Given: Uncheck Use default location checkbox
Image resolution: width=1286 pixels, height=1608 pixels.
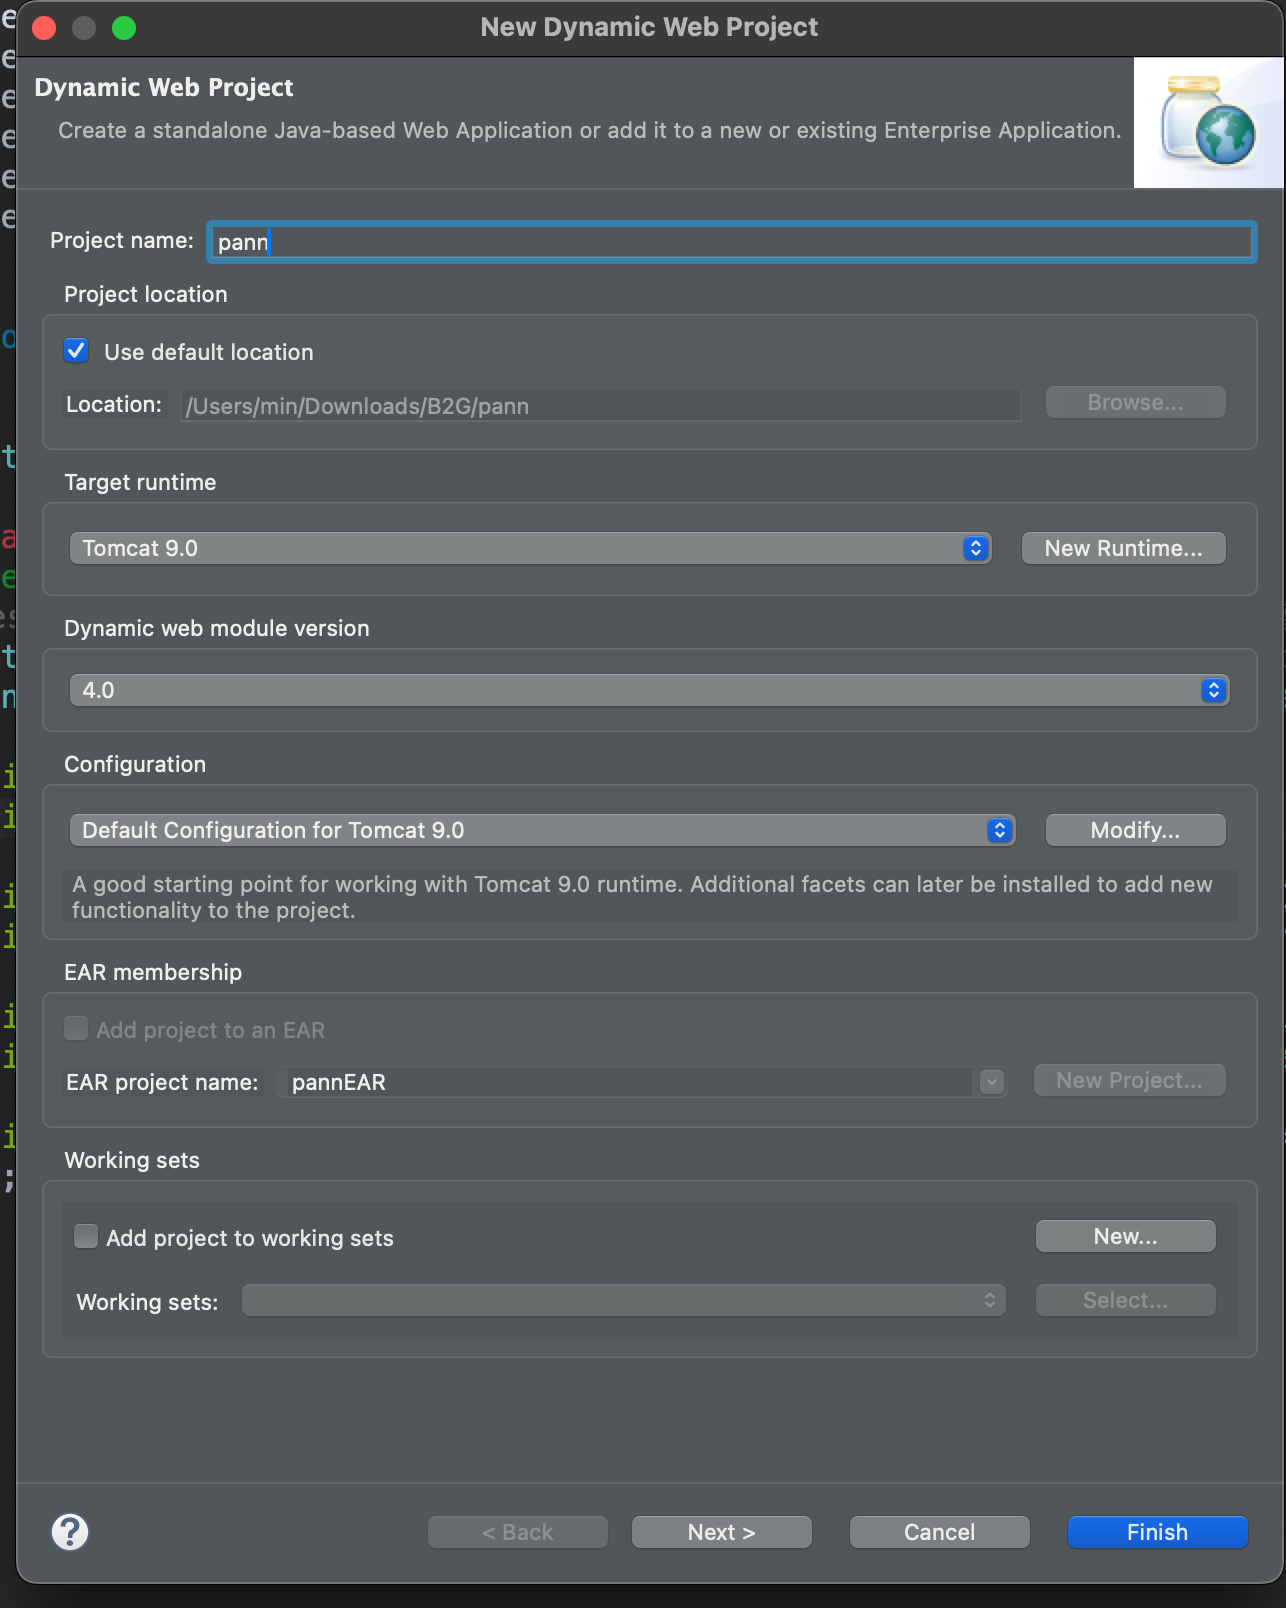Looking at the screenshot, I should click(x=76, y=351).
